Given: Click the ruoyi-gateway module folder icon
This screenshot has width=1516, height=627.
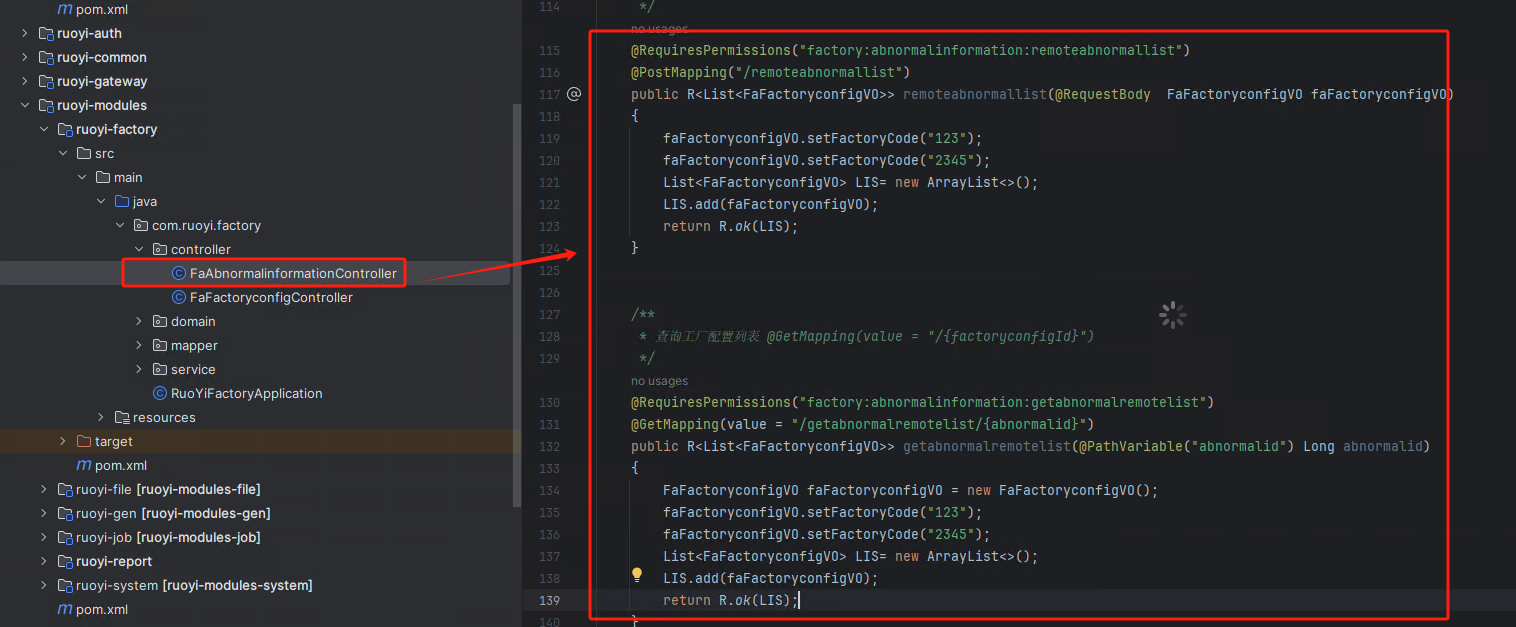Looking at the screenshot, I should (46, 81).
